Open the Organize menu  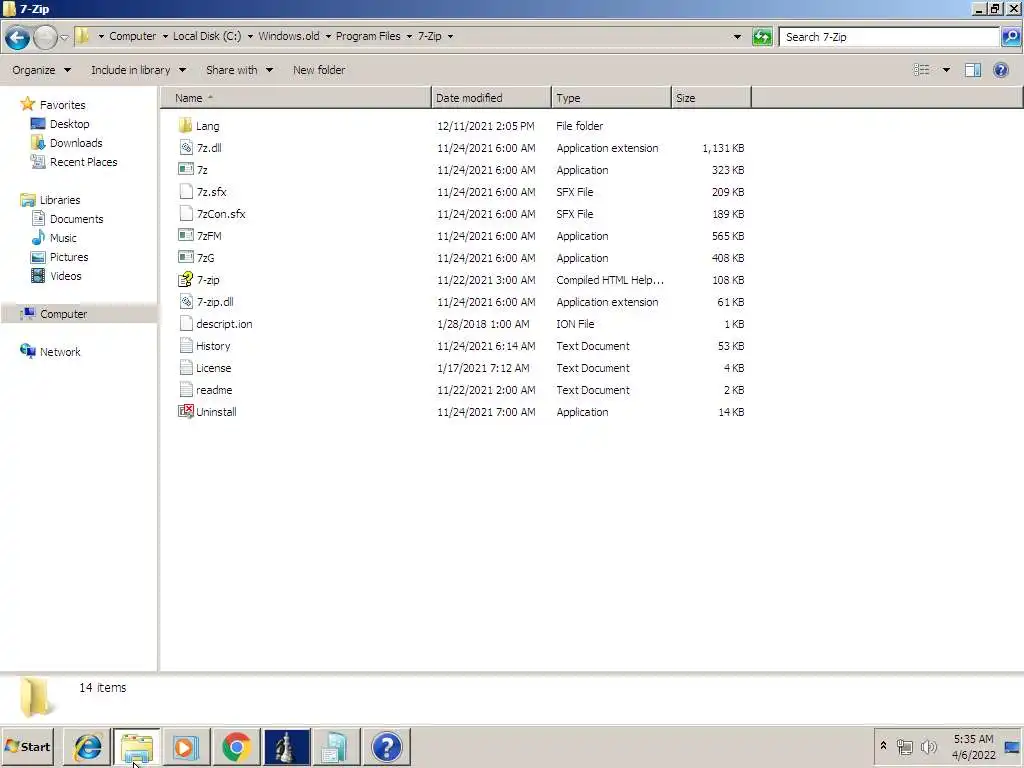click(x=42, y=70)
